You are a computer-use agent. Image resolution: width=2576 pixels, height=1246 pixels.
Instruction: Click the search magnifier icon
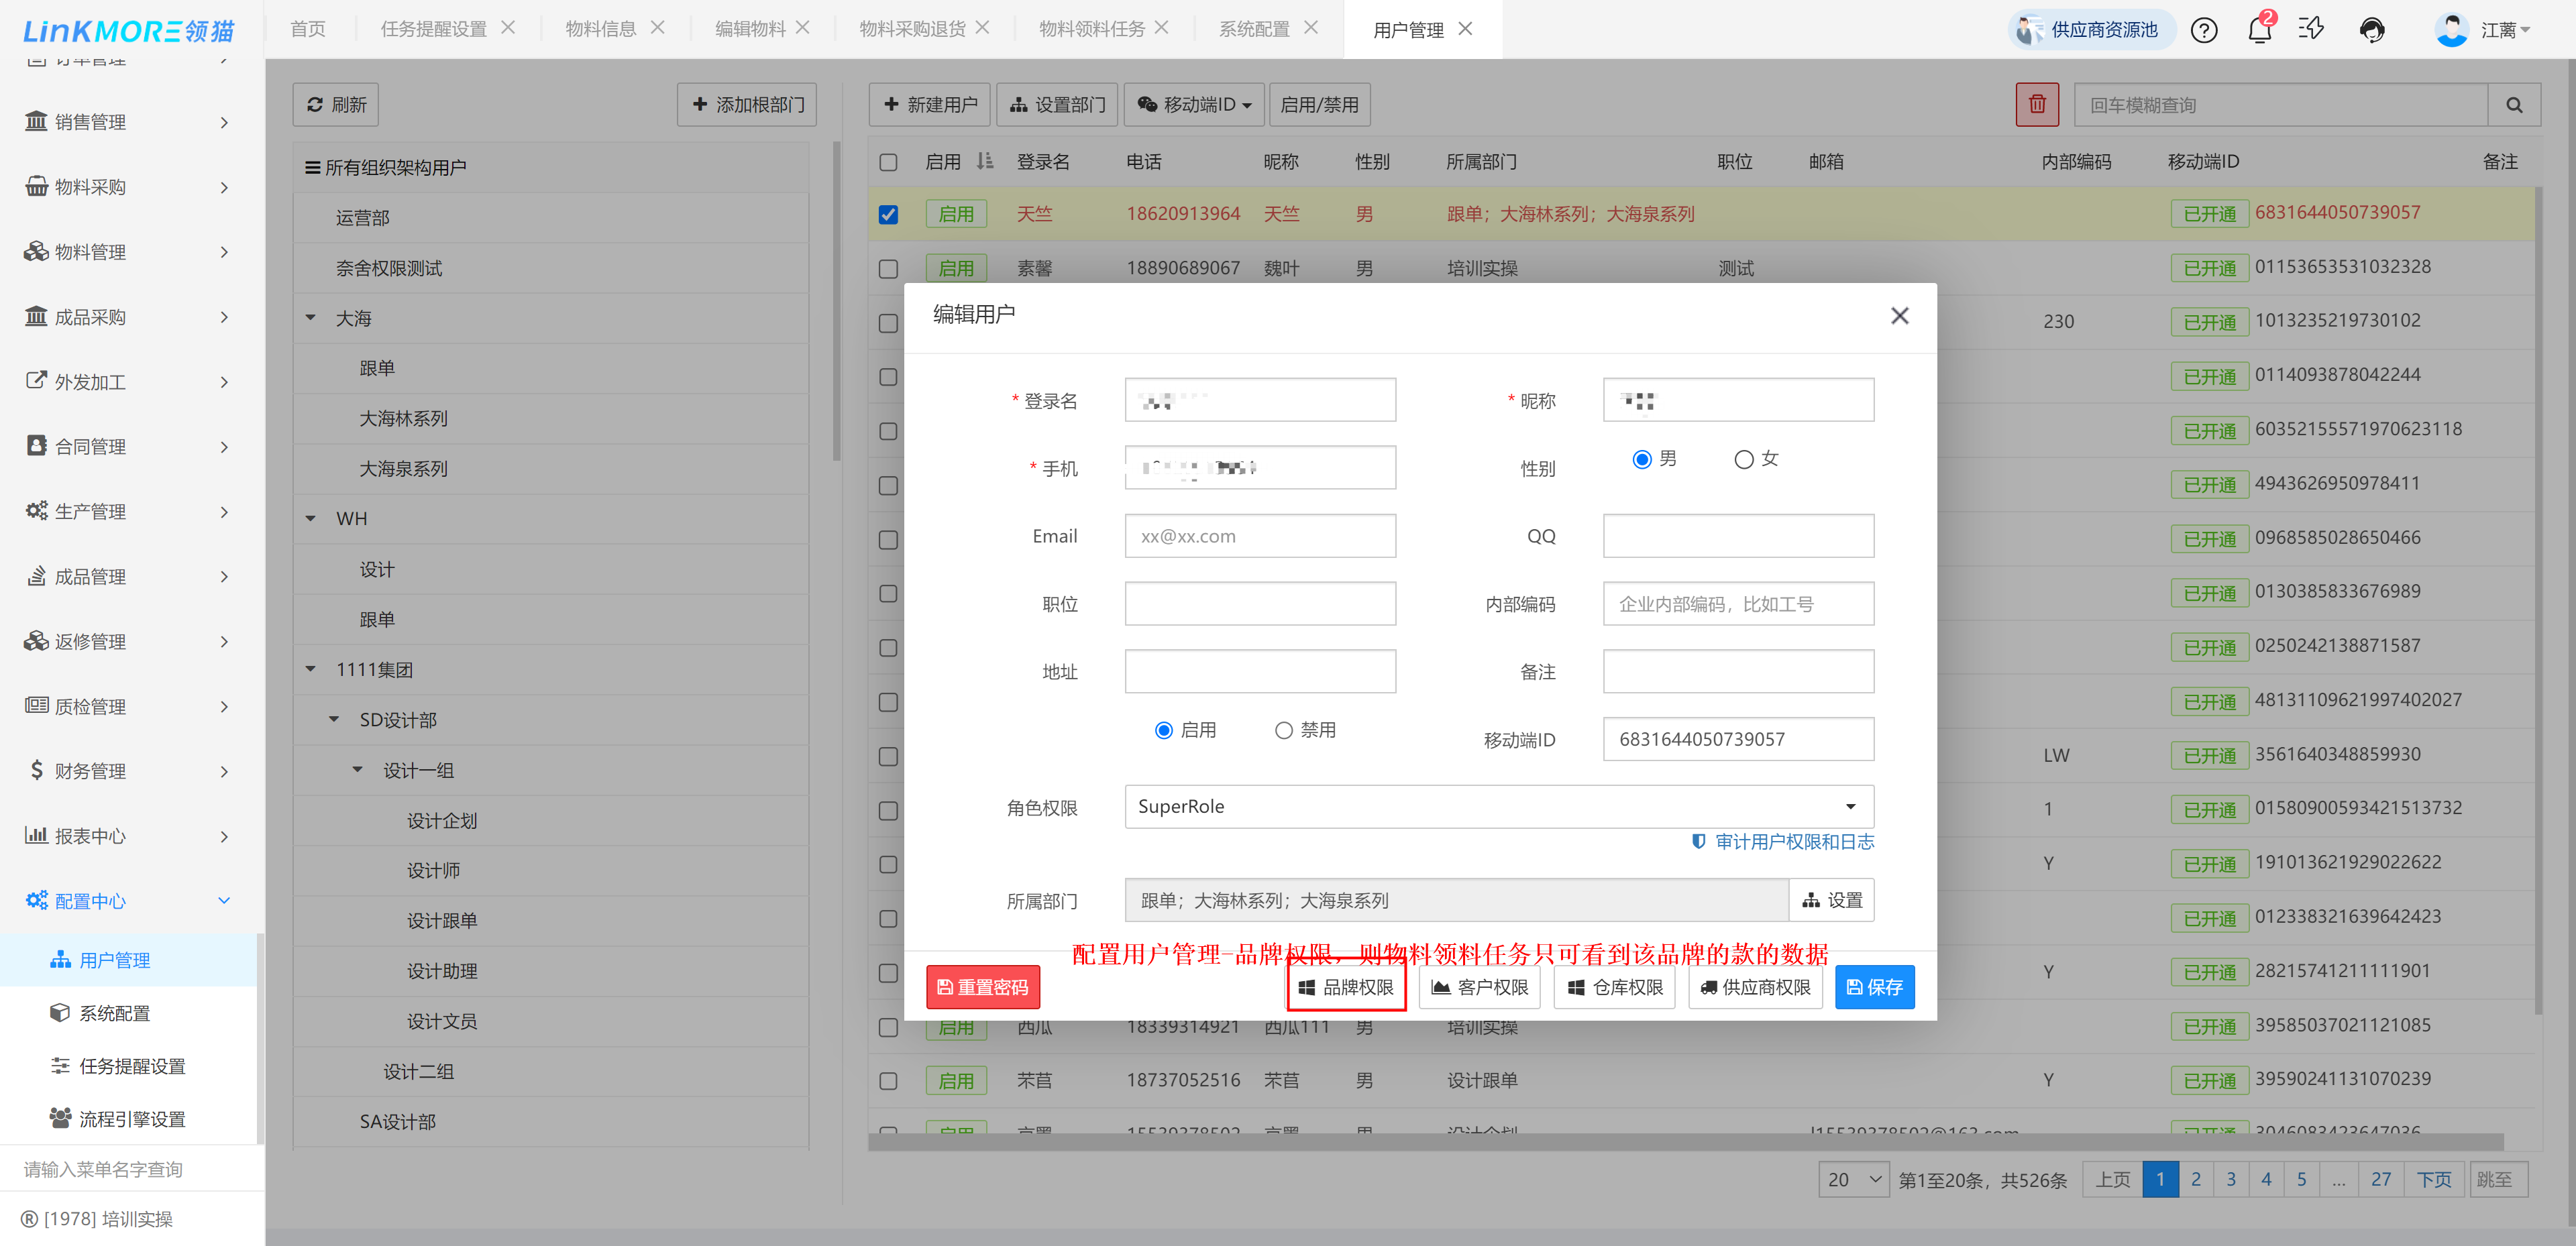[2513, 105]
